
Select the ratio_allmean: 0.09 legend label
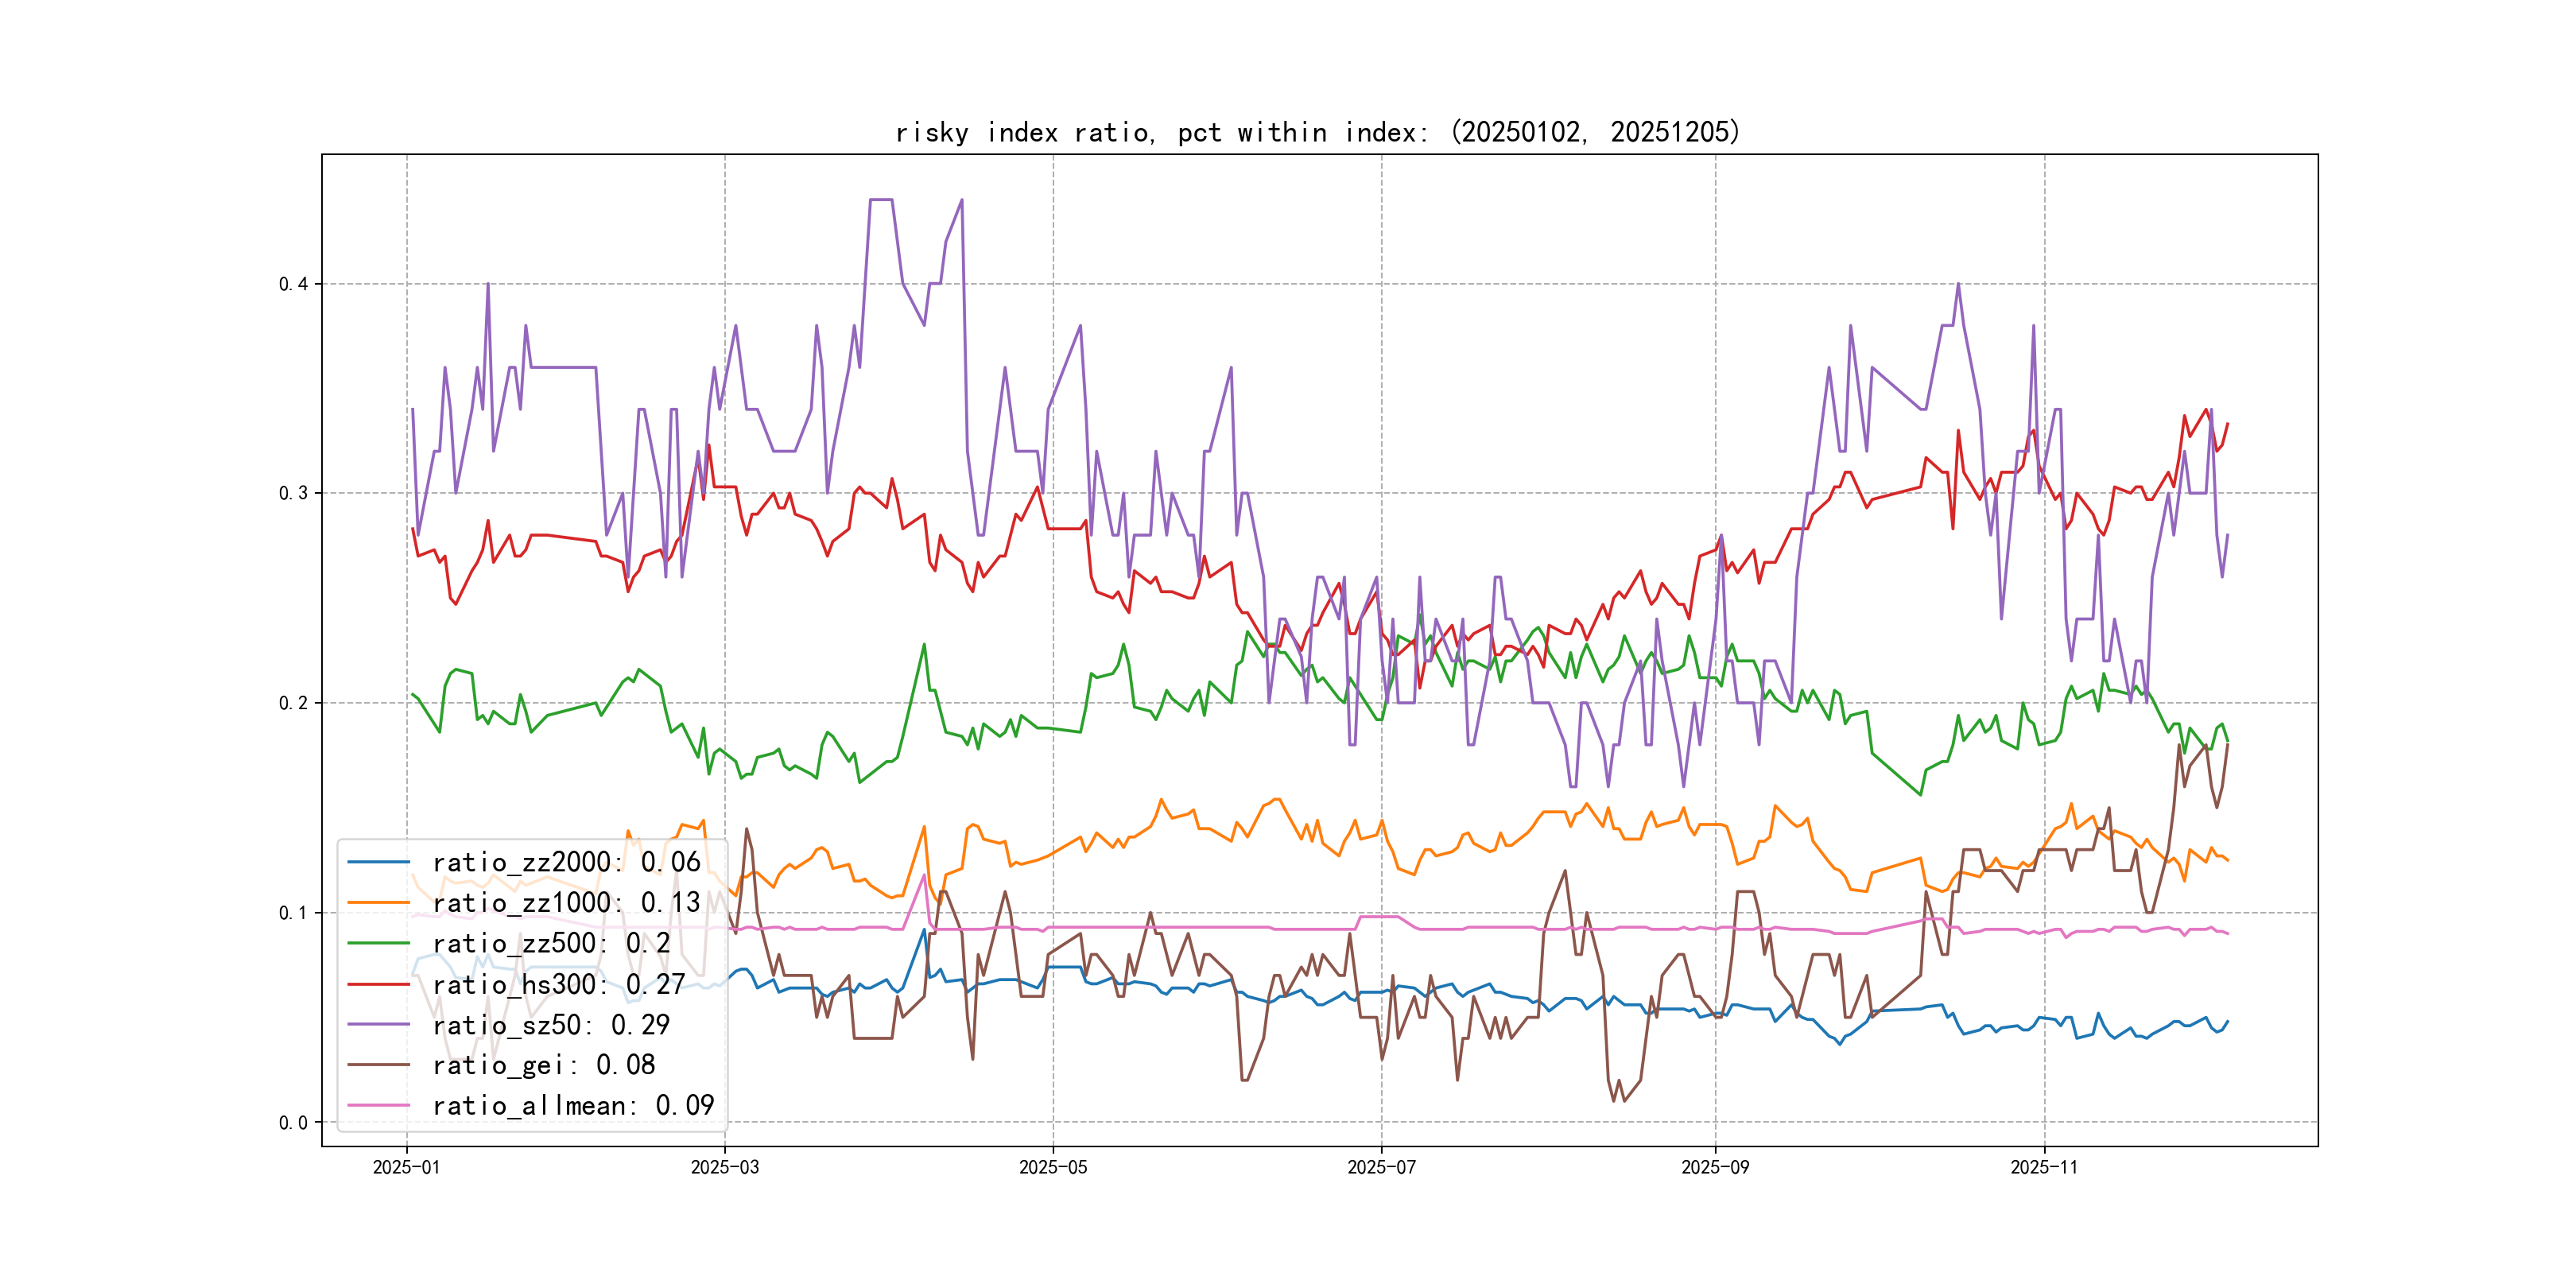point(573,1106)
